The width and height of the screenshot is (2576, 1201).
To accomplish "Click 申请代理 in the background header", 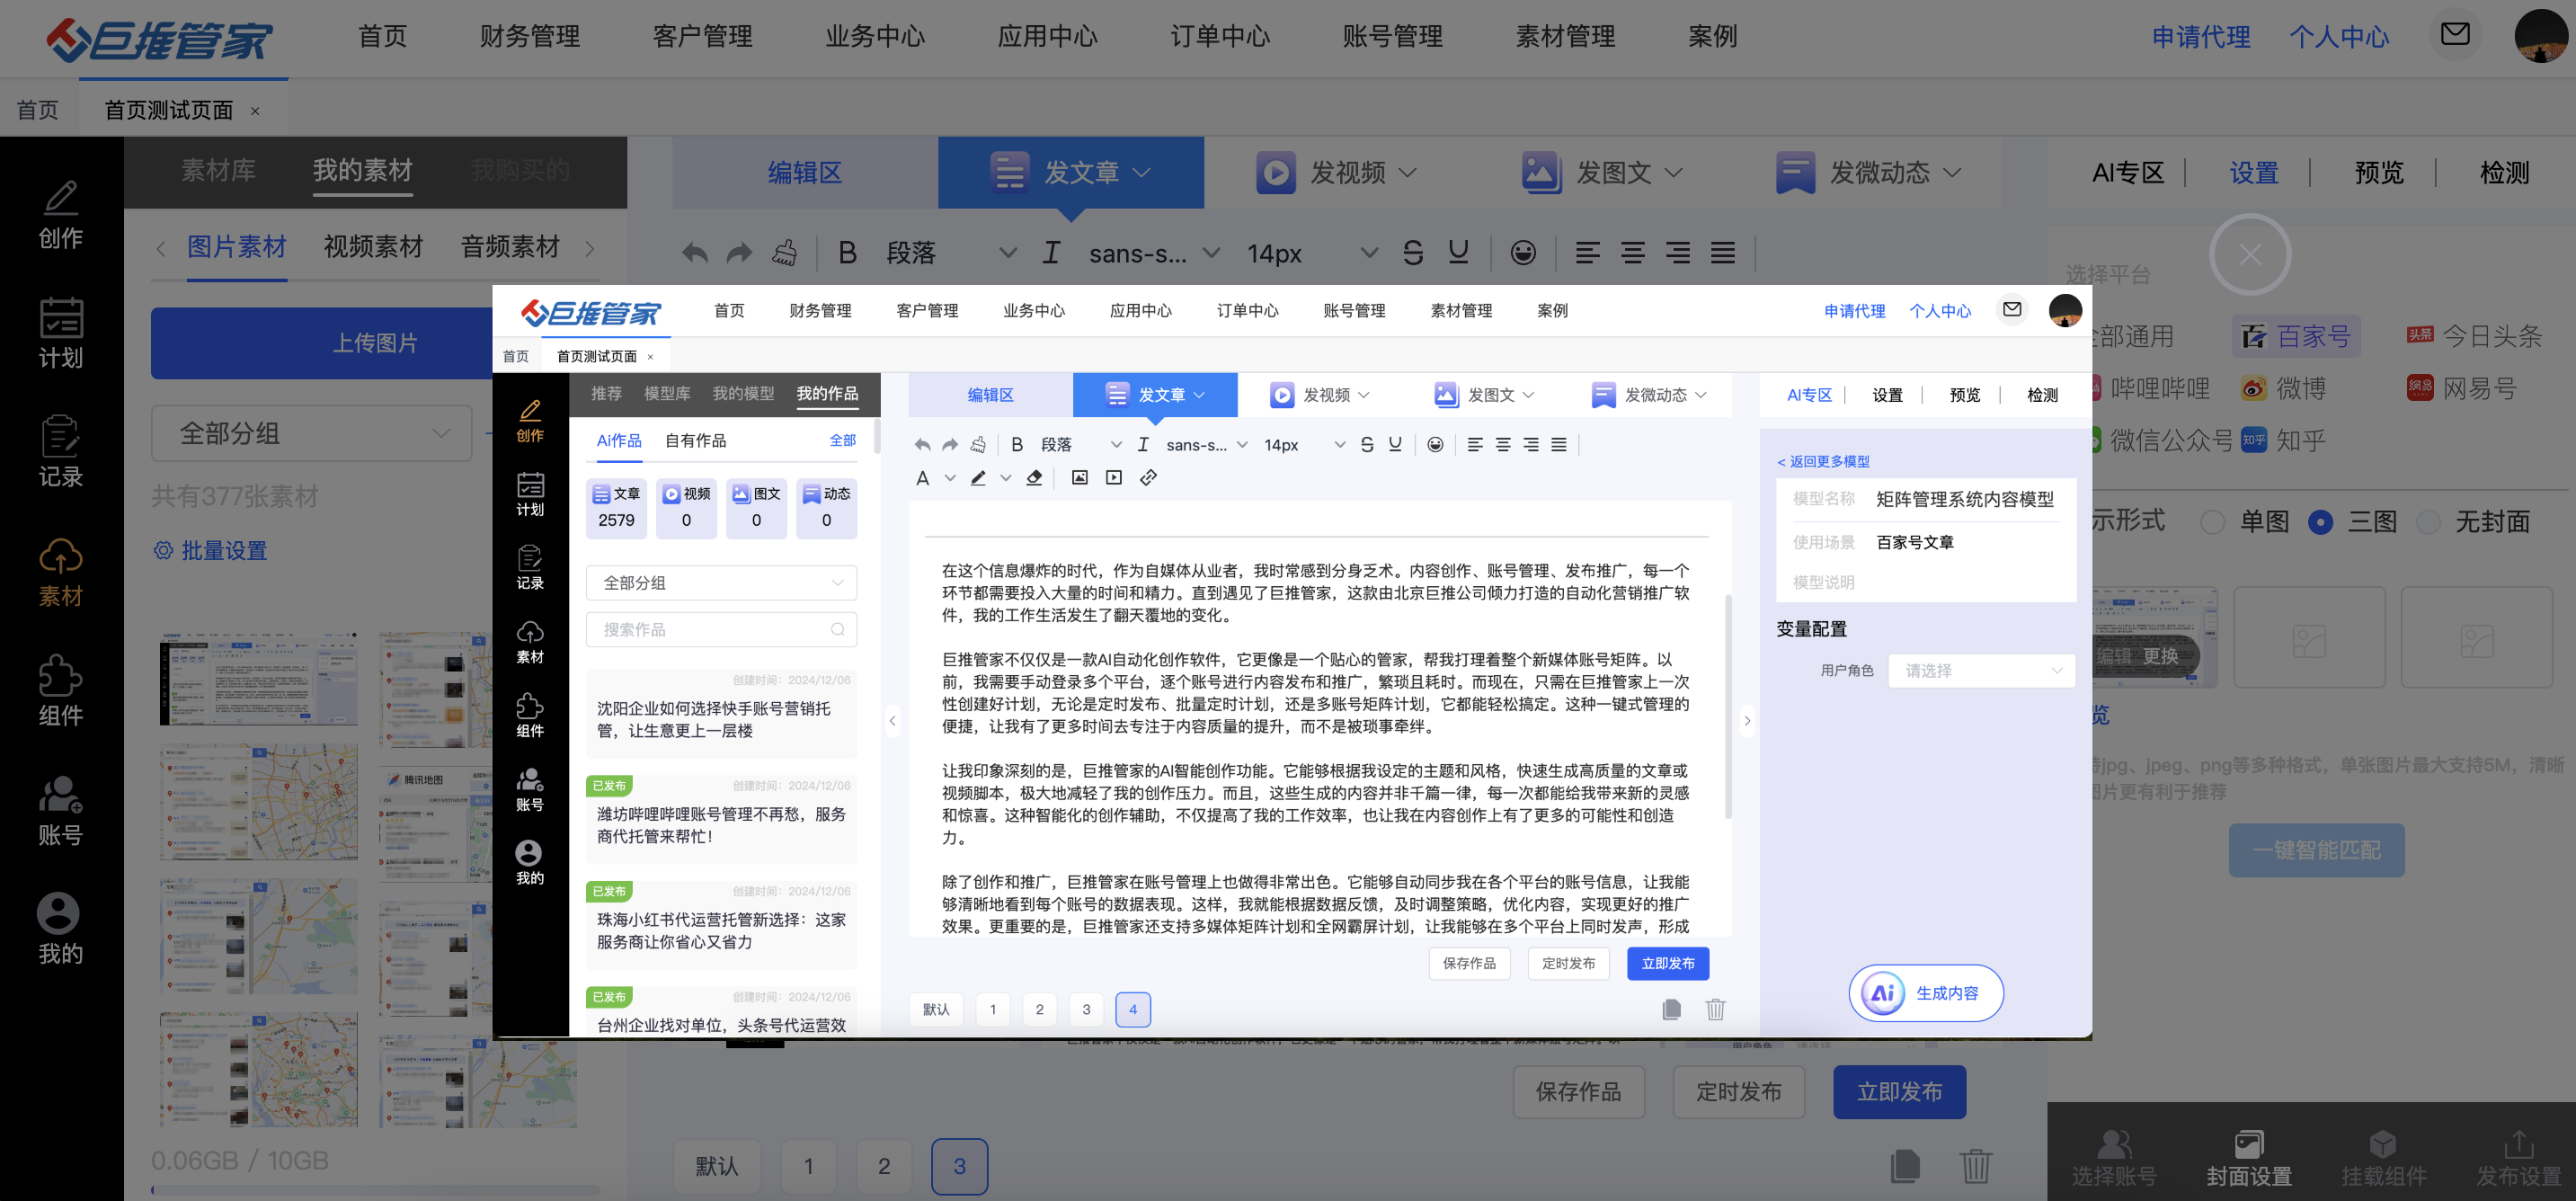I will [x=2200, y=37].
